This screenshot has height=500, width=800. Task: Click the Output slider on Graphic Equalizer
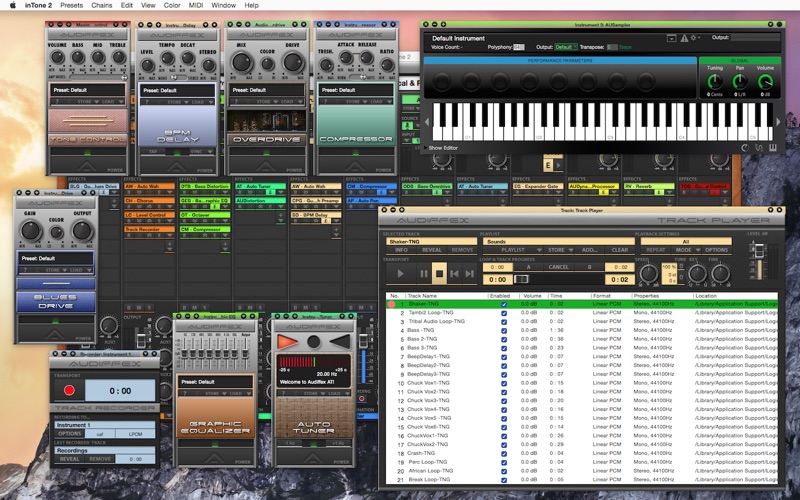coord(245,352)
